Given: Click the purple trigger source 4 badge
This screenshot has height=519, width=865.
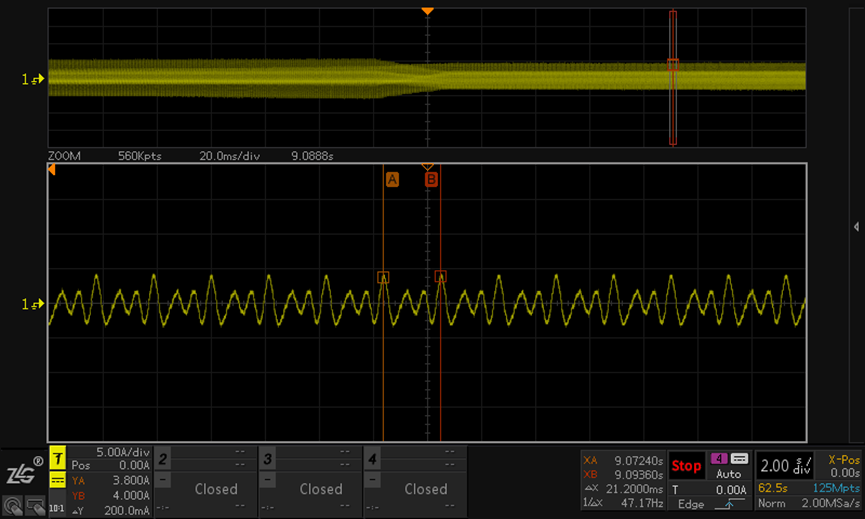Looking at the screenshot, I should point(719,458).
